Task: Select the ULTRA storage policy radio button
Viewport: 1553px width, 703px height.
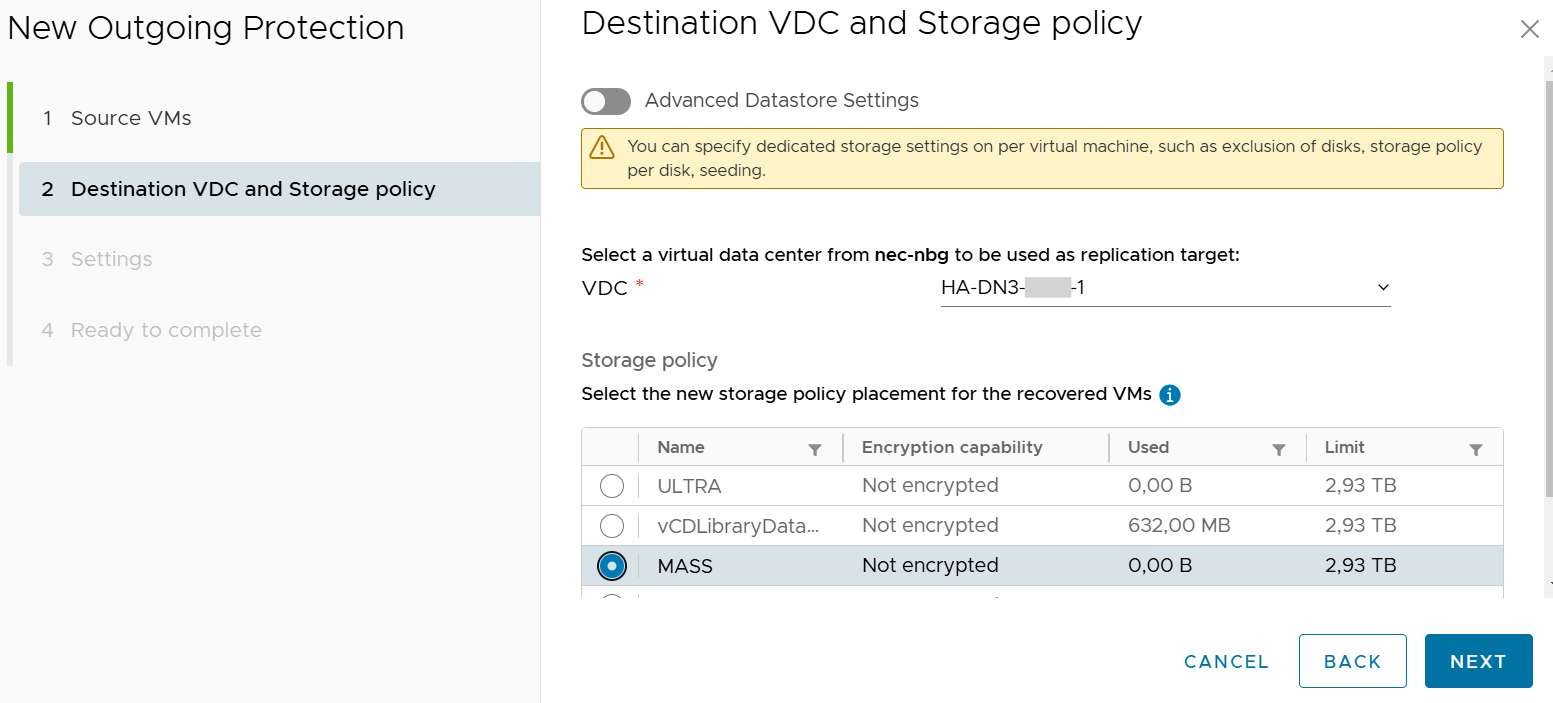Action: coord(611,486)
